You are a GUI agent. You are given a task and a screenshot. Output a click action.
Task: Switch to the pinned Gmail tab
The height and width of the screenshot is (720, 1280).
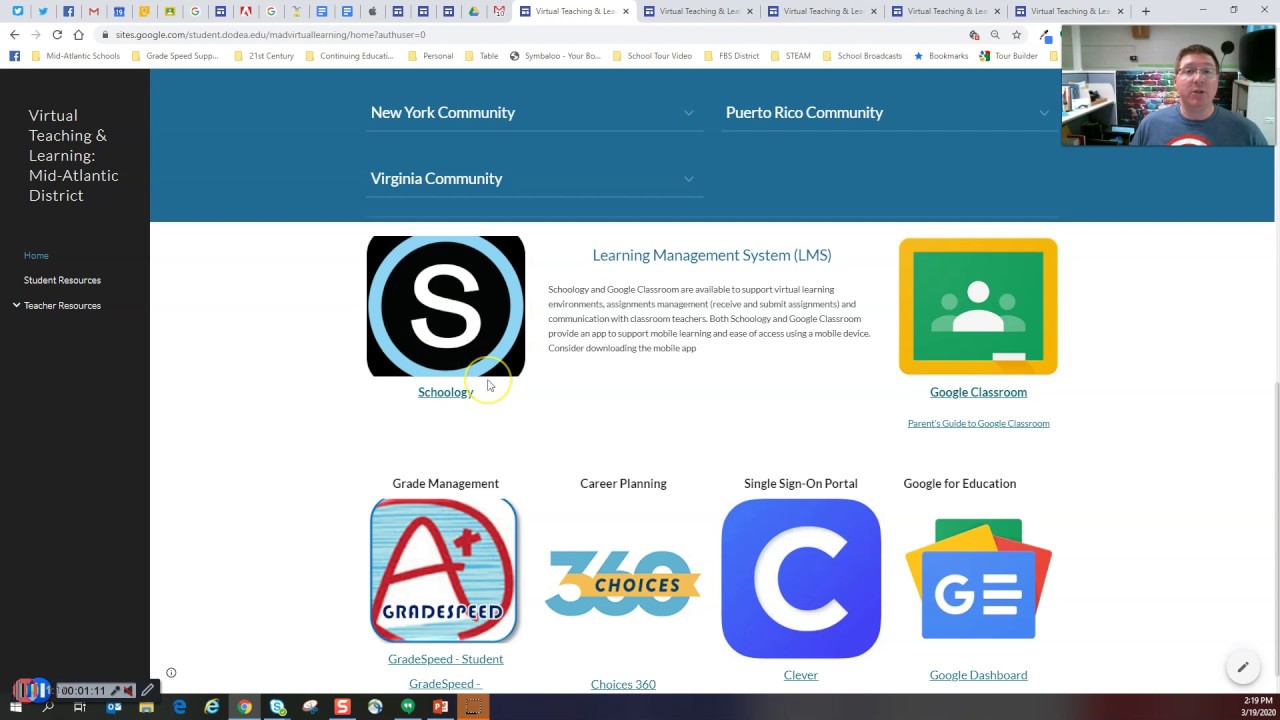(94, 11)
